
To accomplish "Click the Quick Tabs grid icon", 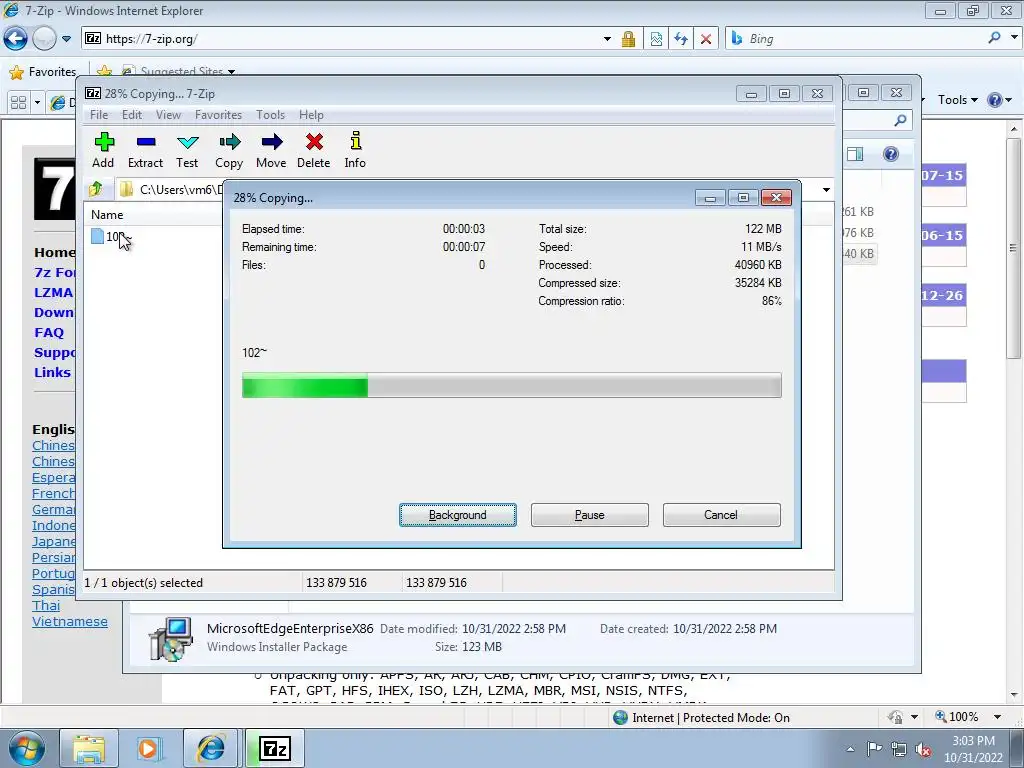I will 18,103.
